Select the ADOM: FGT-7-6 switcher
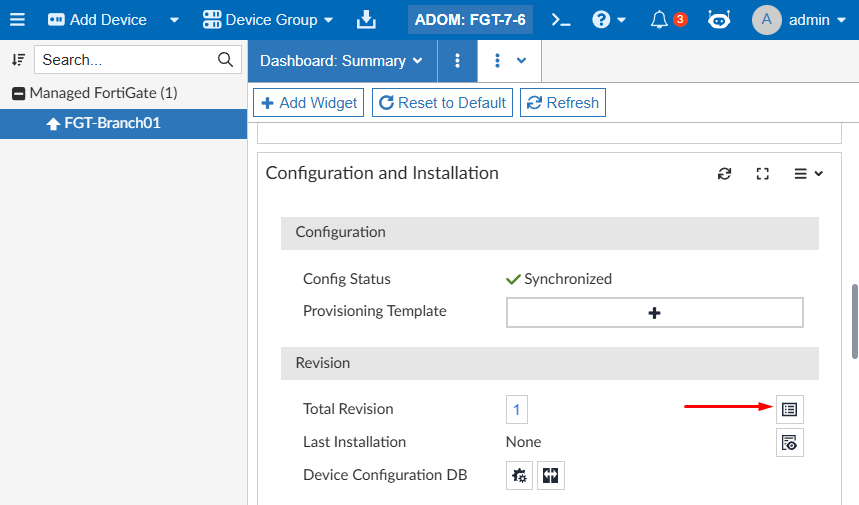This screenshot has height=505, width=859. point(470,20)
